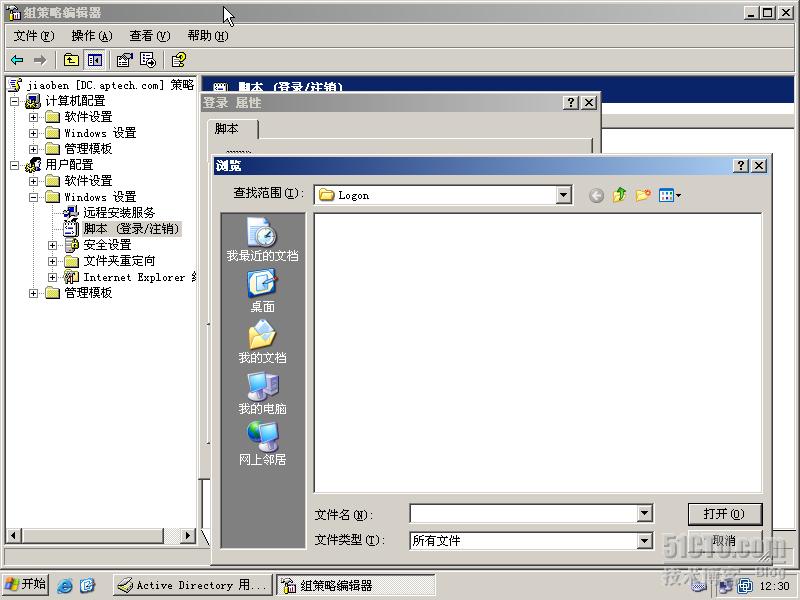Collapse the 计算机配置 tree node
The height and width of the screenshot is (600, 800).
(x=14, y=101)
